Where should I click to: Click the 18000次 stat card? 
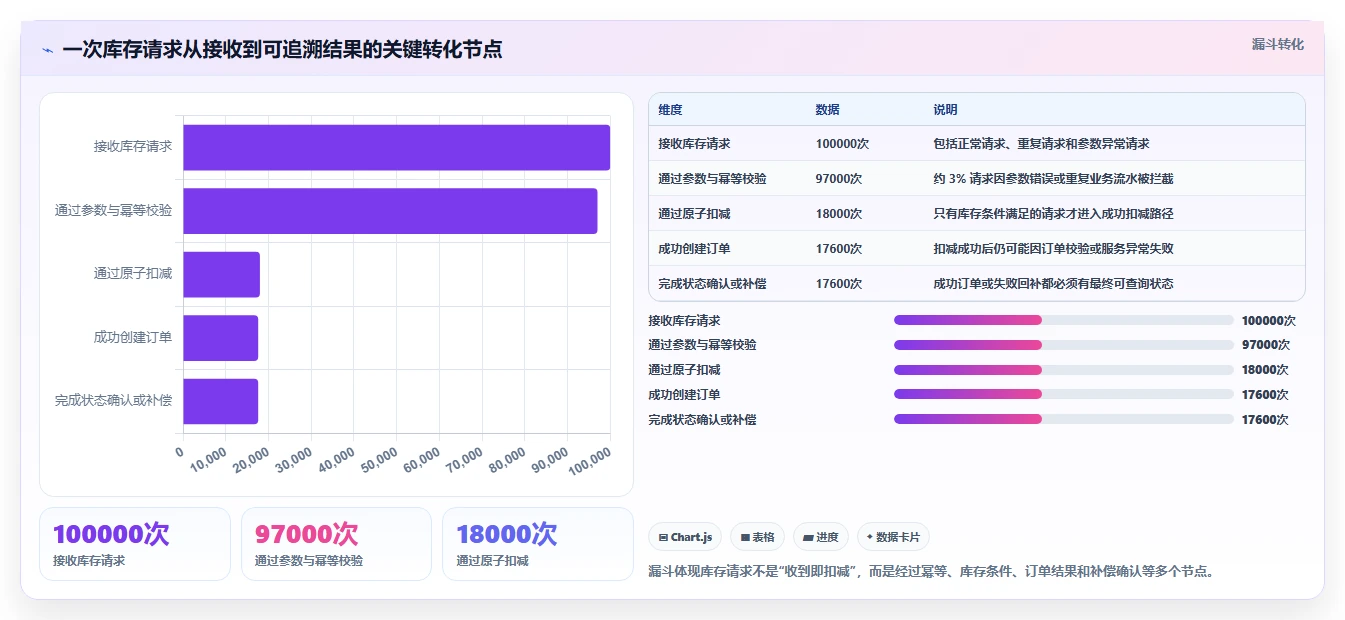tap(538, 544)
